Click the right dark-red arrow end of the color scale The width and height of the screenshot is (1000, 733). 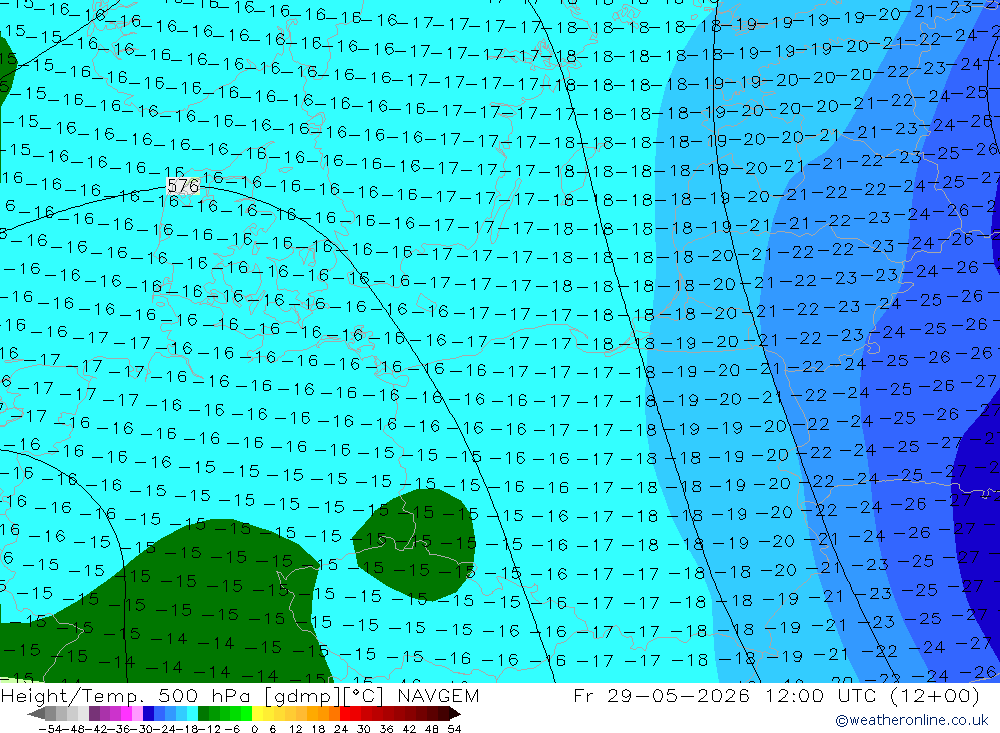pyautogui.click(x=454, y=714)
